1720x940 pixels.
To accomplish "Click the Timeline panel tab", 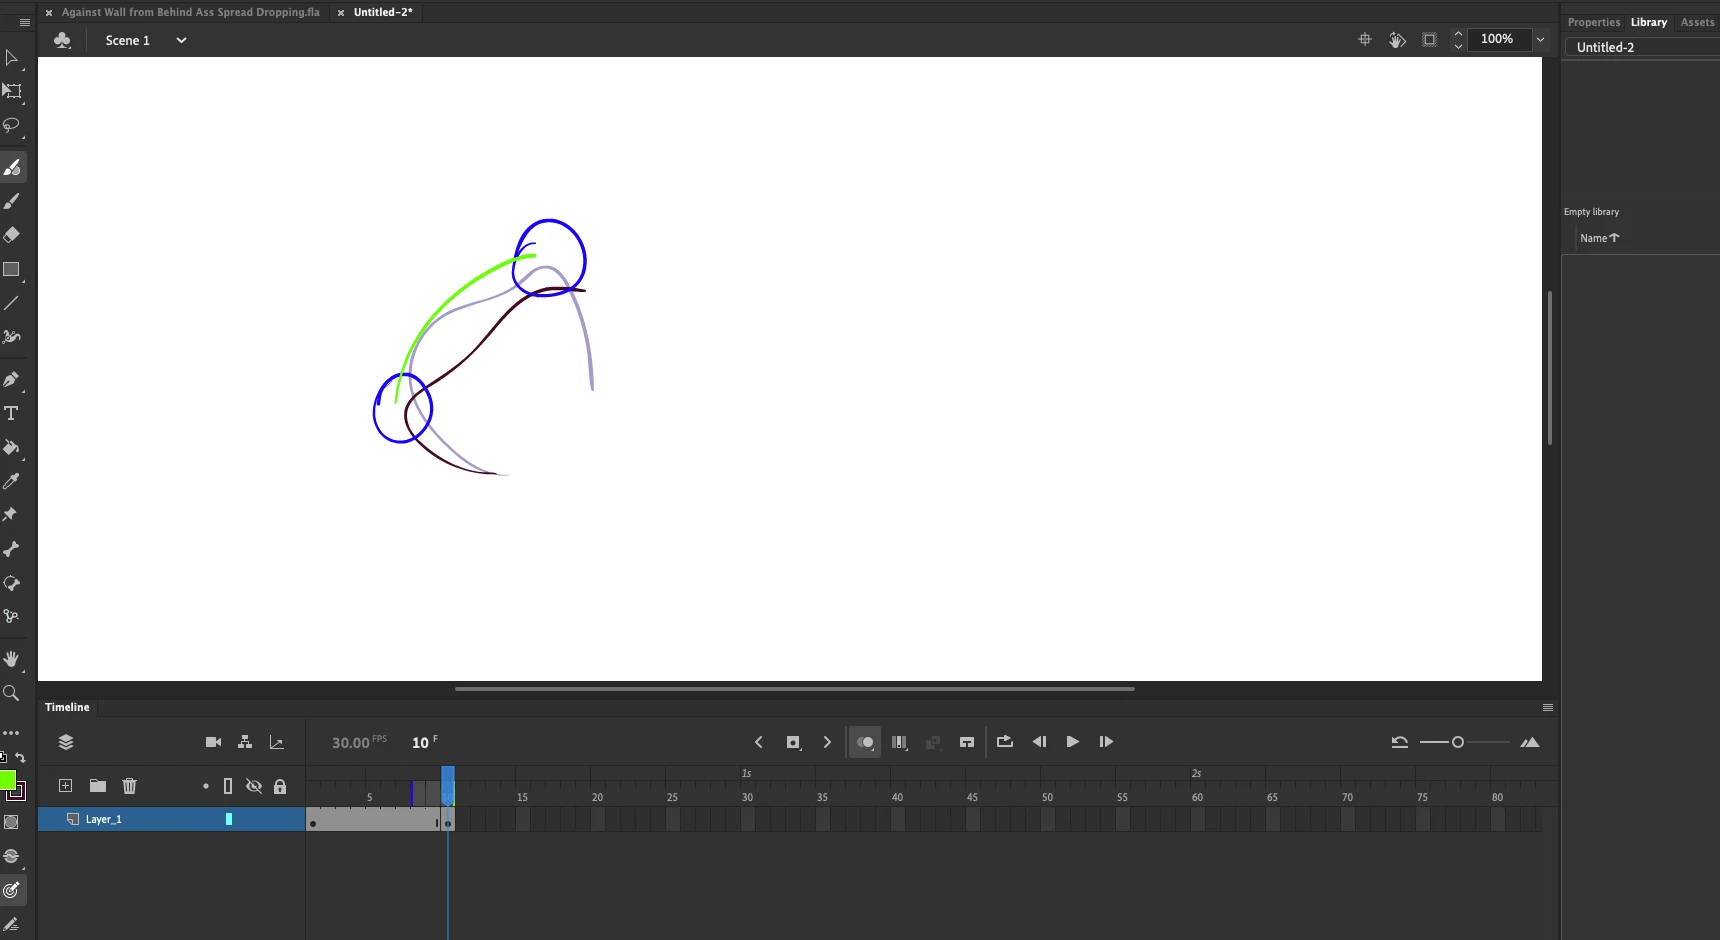I will point(67,707).
